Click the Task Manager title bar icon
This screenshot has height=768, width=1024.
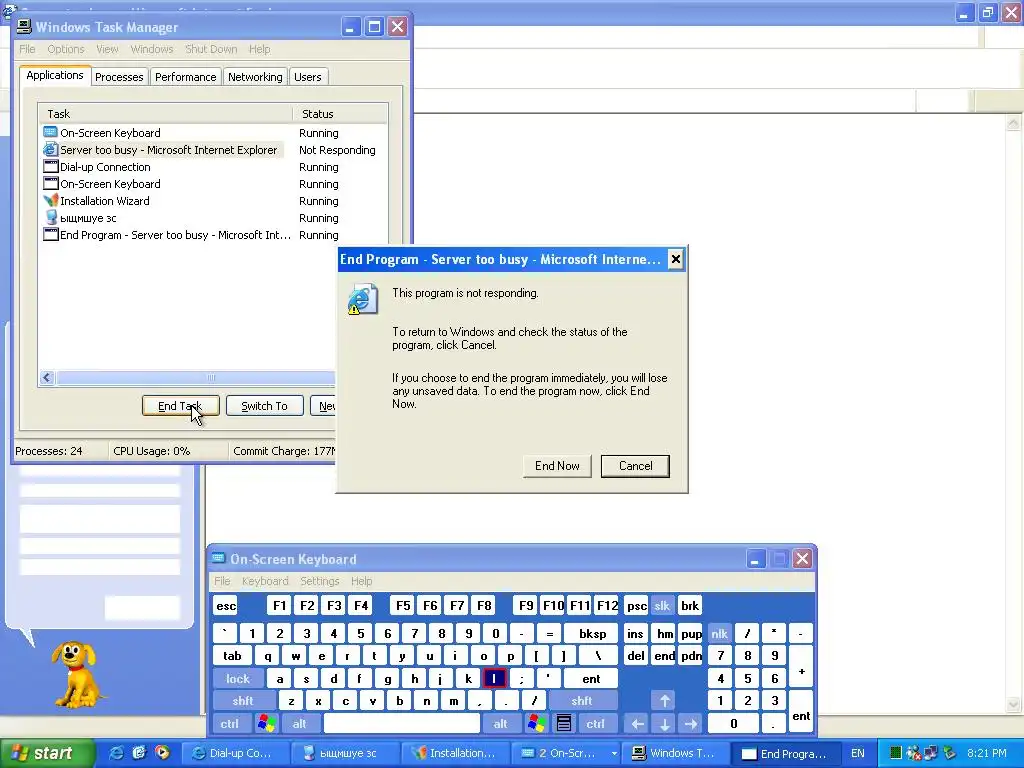click(24, 27)
